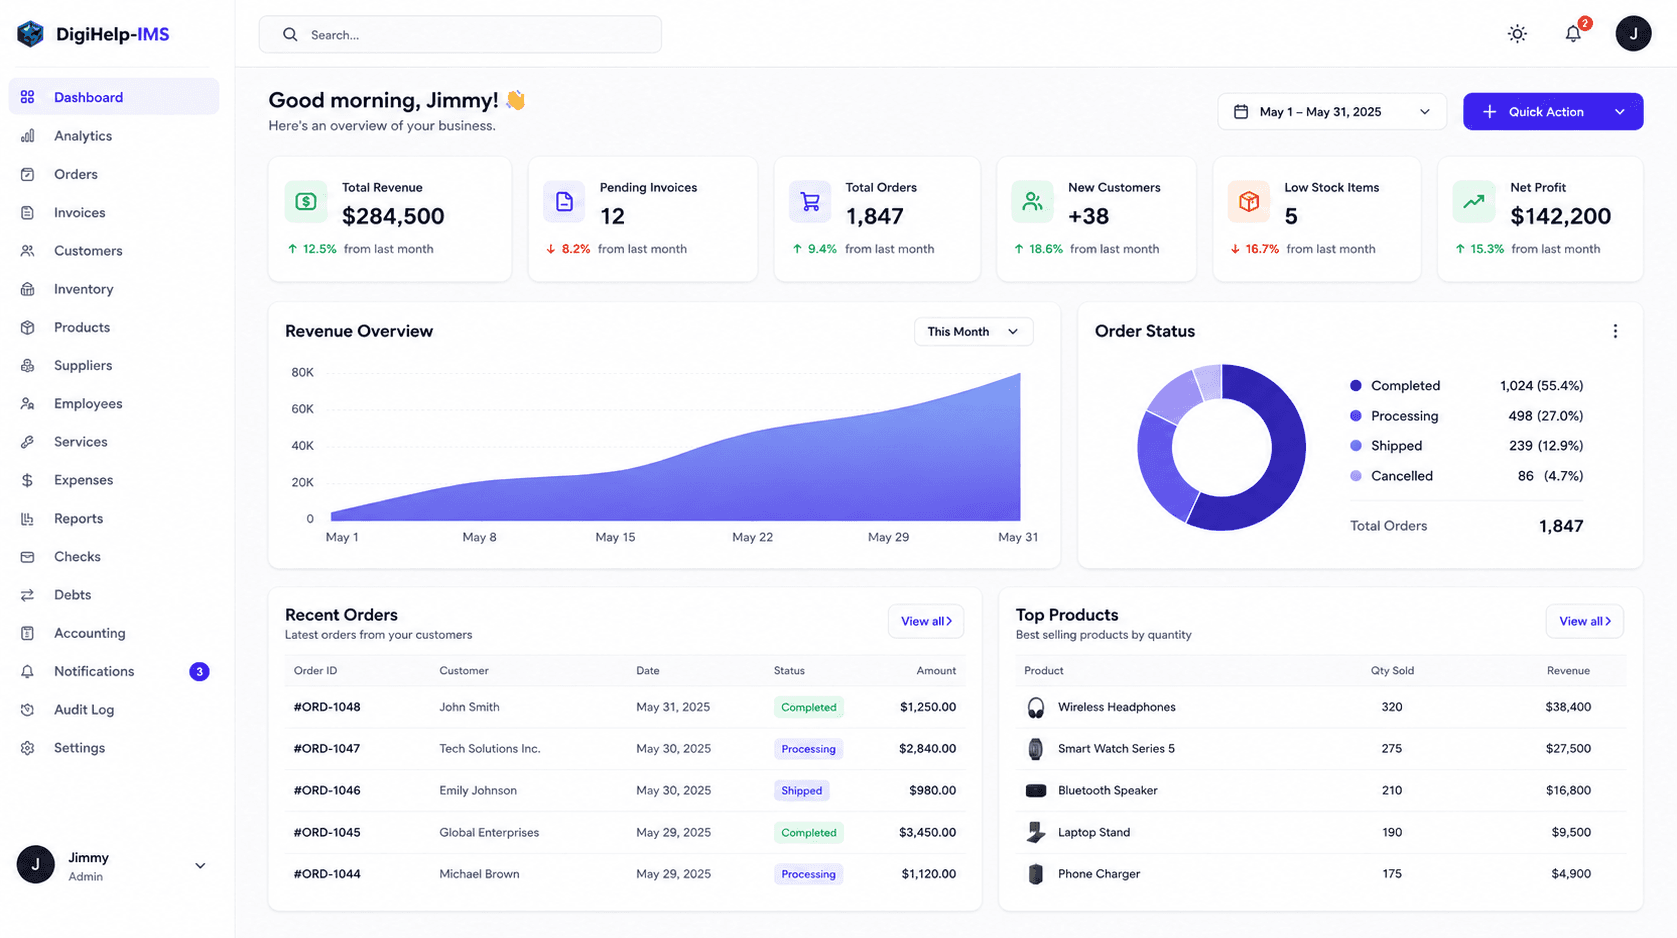This screenshot has width=1677, height=938.
Task: Click the Laptop Stand product icon
Action: coord(1036,832)
